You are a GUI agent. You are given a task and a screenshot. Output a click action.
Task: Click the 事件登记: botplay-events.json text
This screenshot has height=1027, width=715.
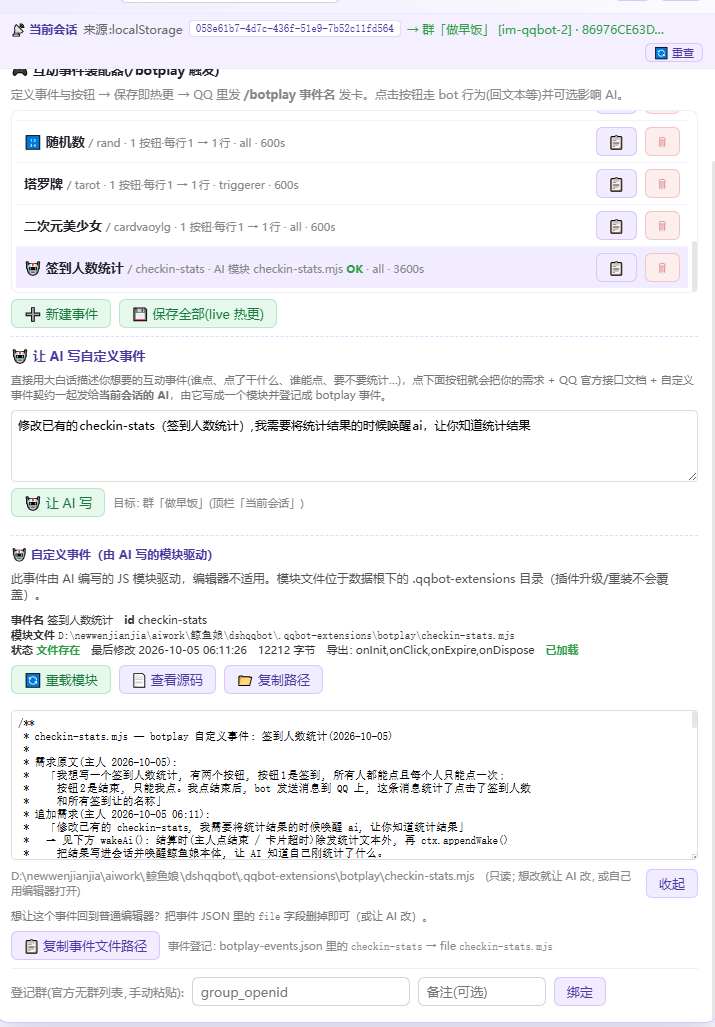[x=360, y=946]
